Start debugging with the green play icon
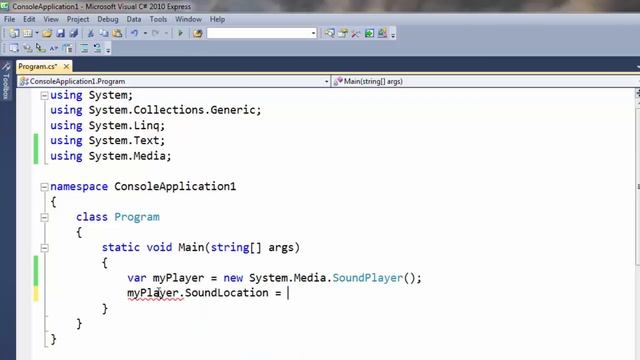640x360 pixels. click(180, 33)
